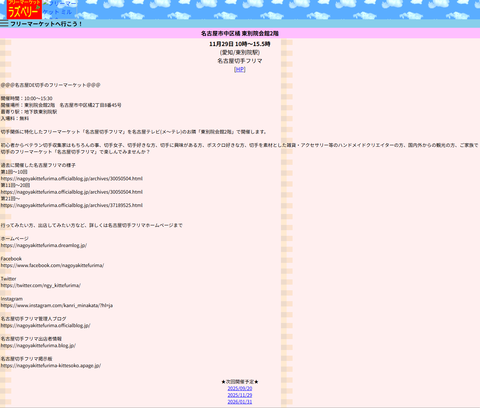480x408 pixels.
Task: Click the date text 11月29日 10時〜15.5時
Action: point(240,44)
